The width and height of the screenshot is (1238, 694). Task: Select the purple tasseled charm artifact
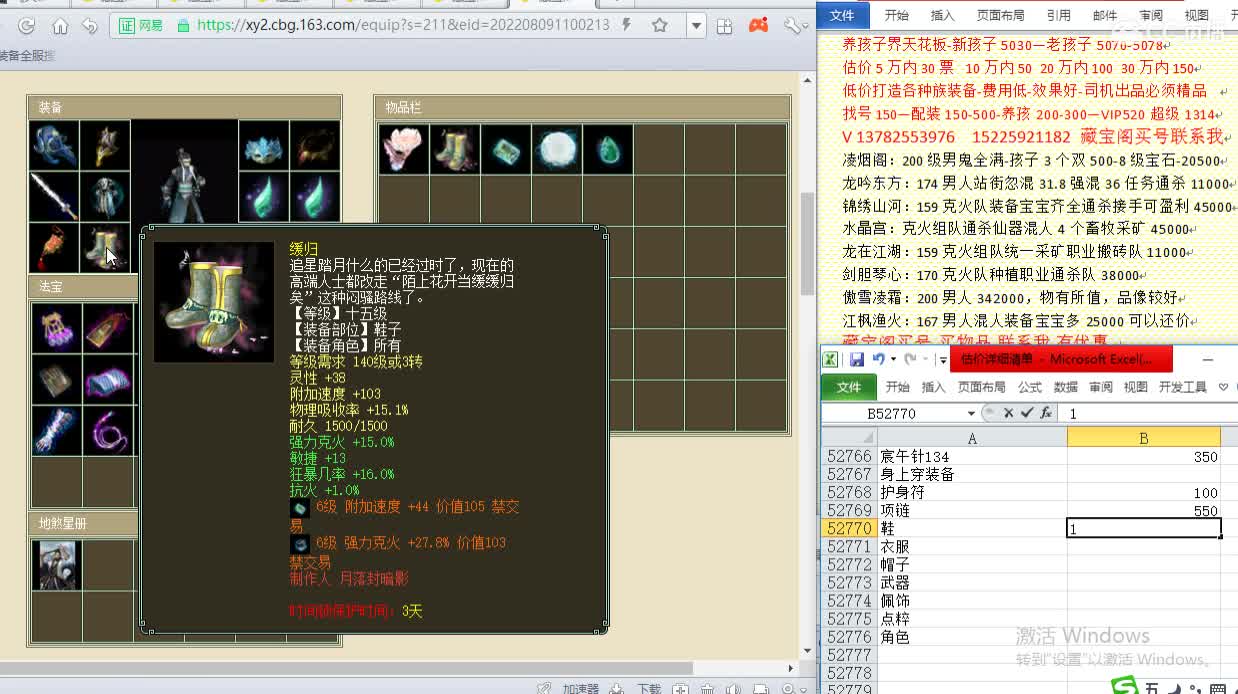tap(56, 328)
